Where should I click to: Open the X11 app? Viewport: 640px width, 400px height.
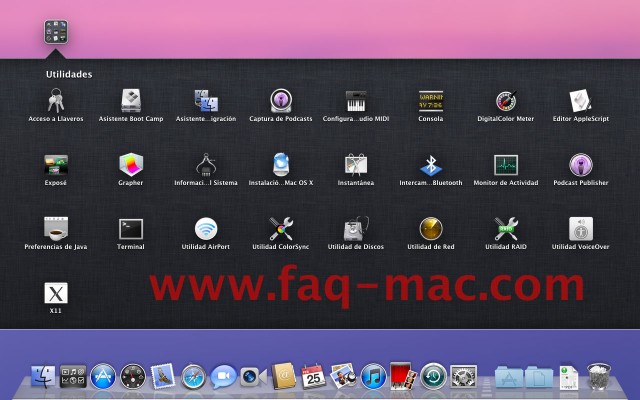tap(56, 293)
